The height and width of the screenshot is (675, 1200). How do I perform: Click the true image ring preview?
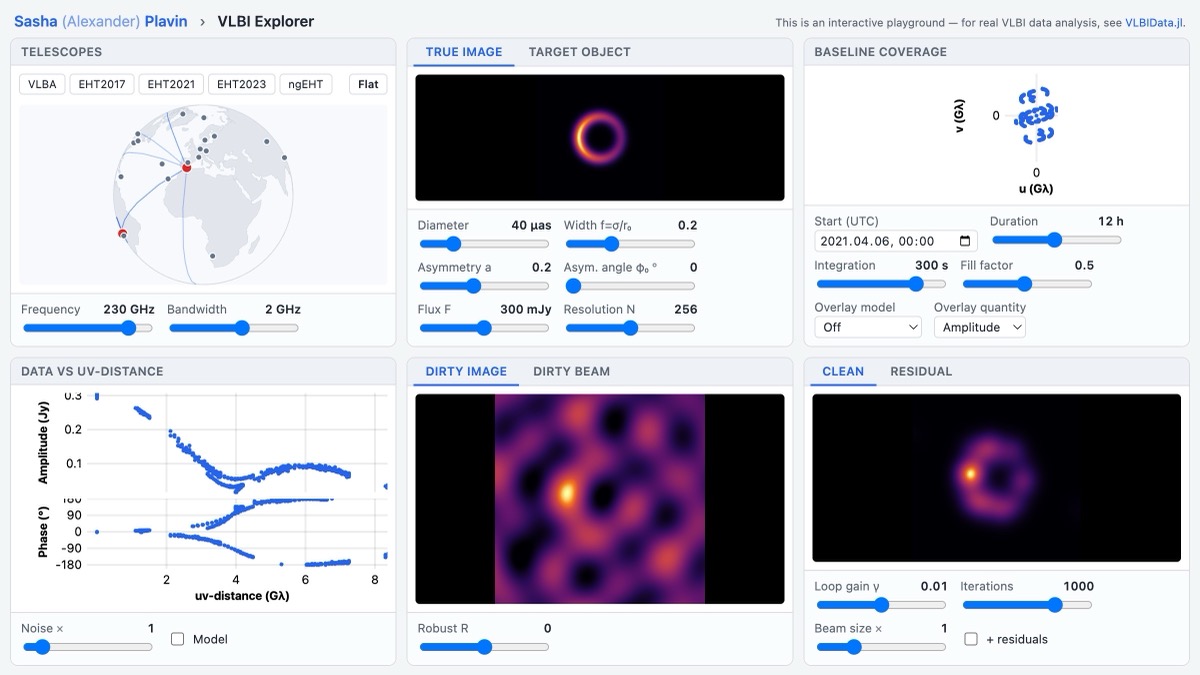click(x=600, y=138)
